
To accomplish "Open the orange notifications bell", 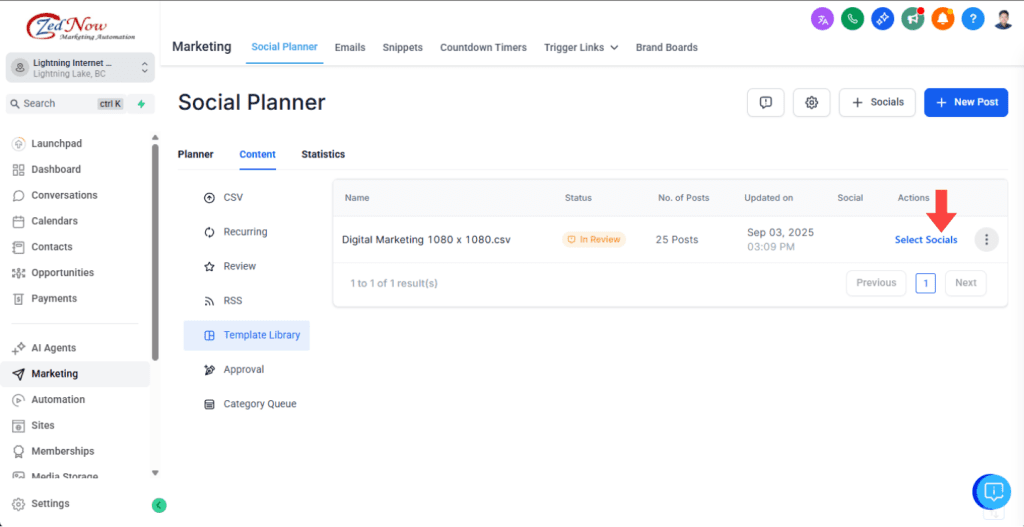I will coord(942,19).
